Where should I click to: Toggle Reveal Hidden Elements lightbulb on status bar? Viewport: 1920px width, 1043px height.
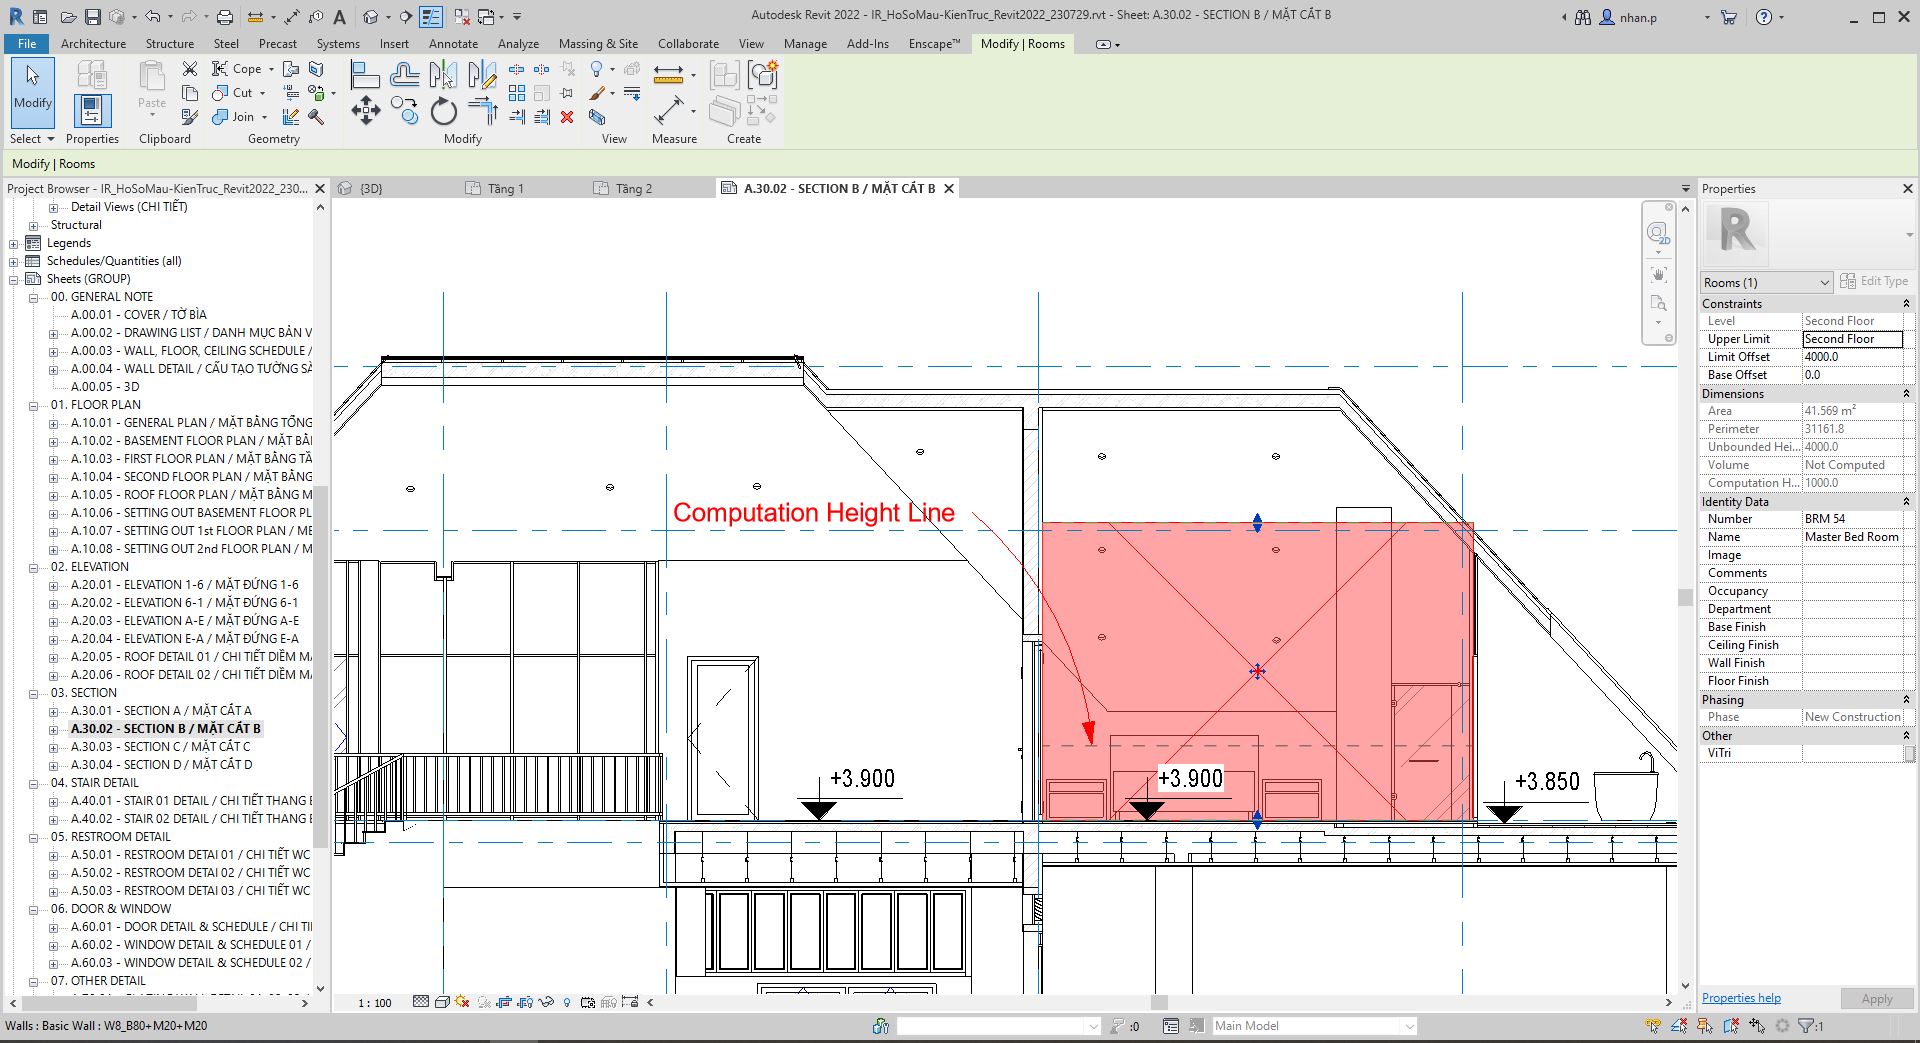pyautogui.click(x=567, y=1001)
